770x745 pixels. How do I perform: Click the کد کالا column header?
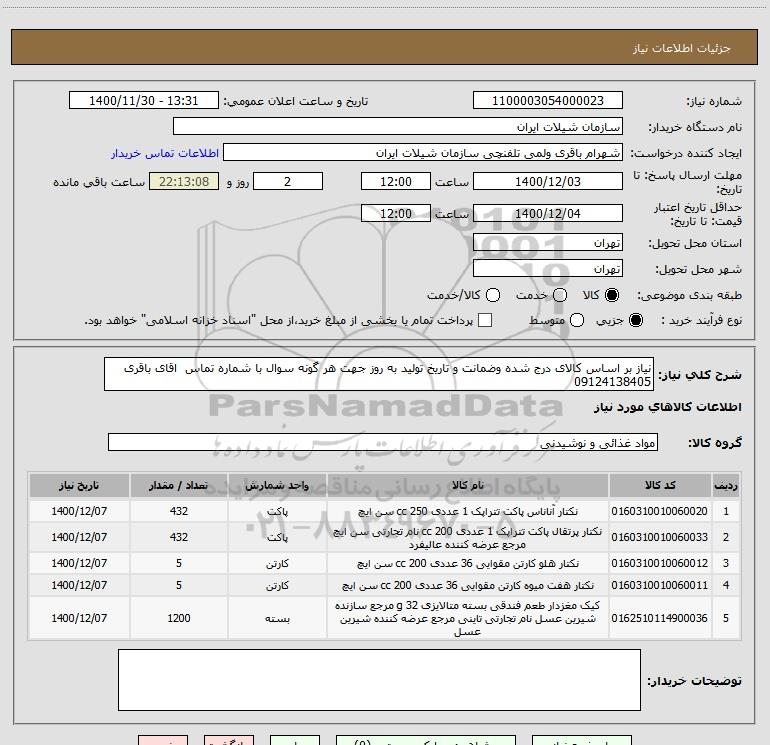tap(660, 486)
